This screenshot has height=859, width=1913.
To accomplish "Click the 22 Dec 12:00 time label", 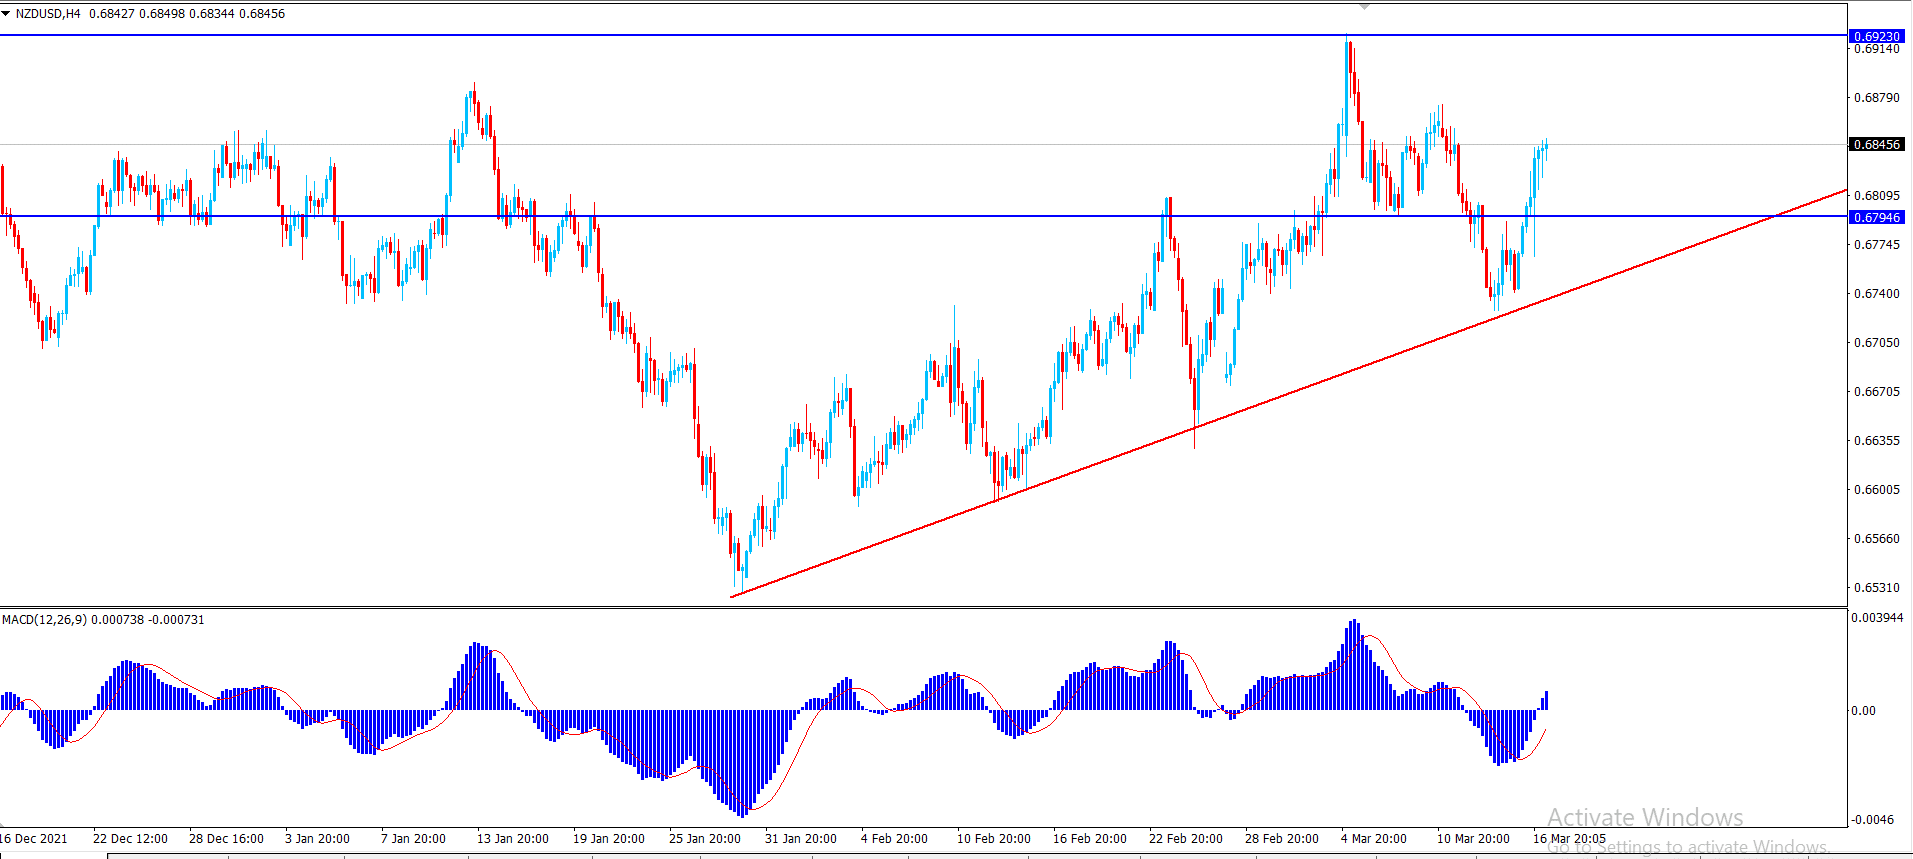I will pos(130,839).
